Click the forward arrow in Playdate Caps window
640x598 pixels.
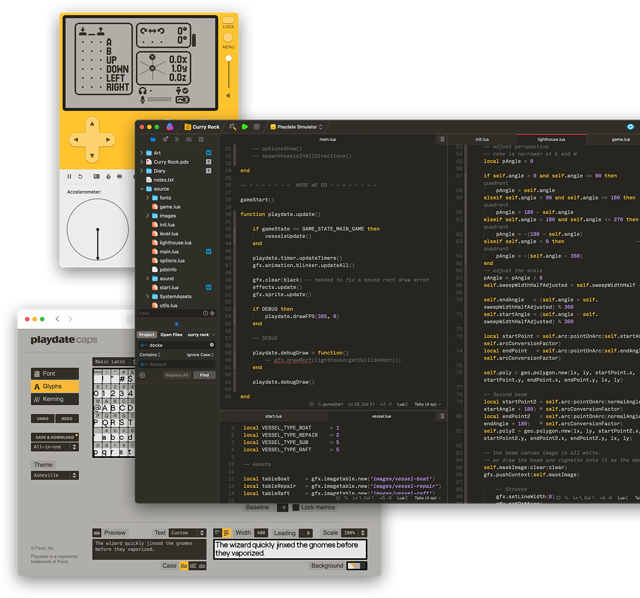tap(70, 319)
